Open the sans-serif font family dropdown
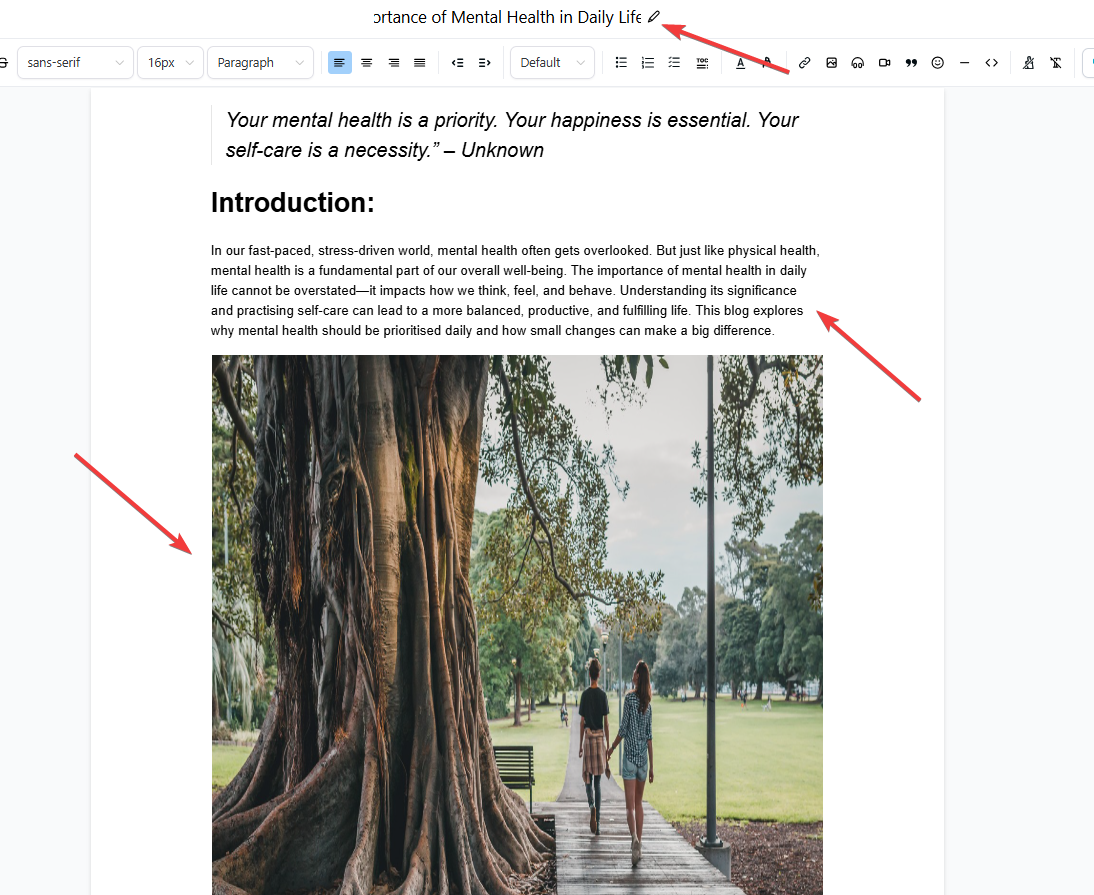1094x895 pixels. (x=75, y=63)
